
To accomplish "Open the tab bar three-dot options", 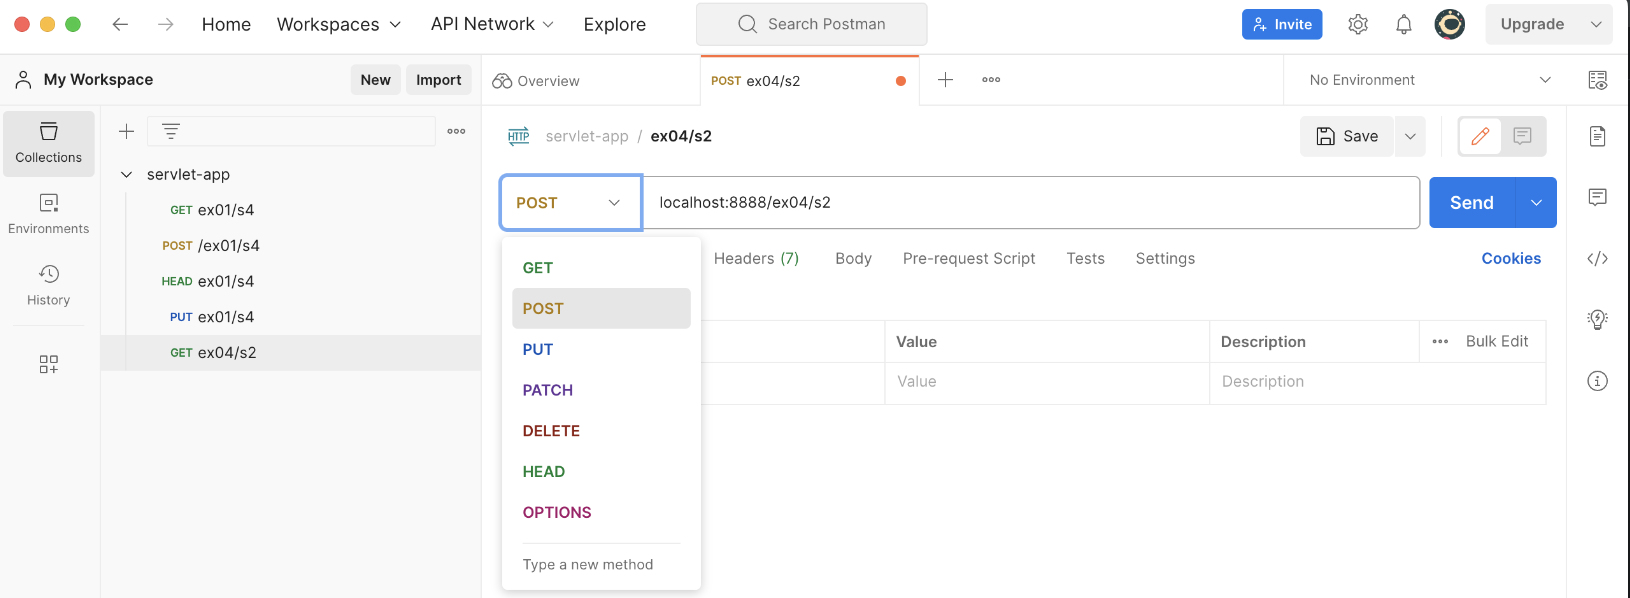I will pos(991,79).
